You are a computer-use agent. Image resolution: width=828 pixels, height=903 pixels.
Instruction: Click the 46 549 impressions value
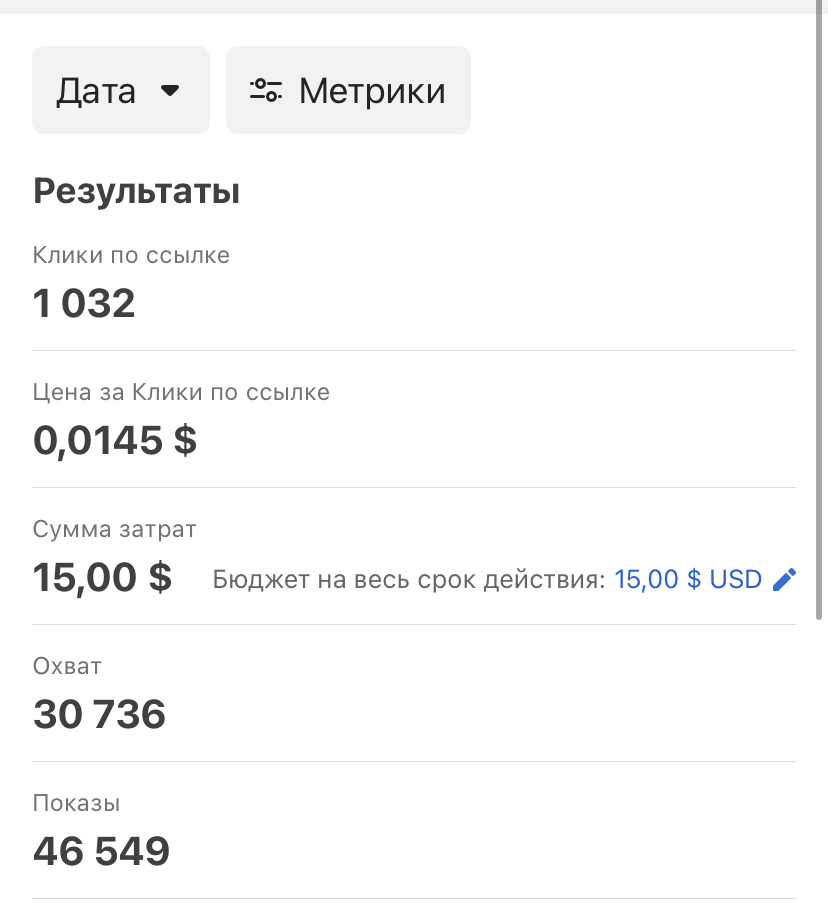tap(101, 851)
